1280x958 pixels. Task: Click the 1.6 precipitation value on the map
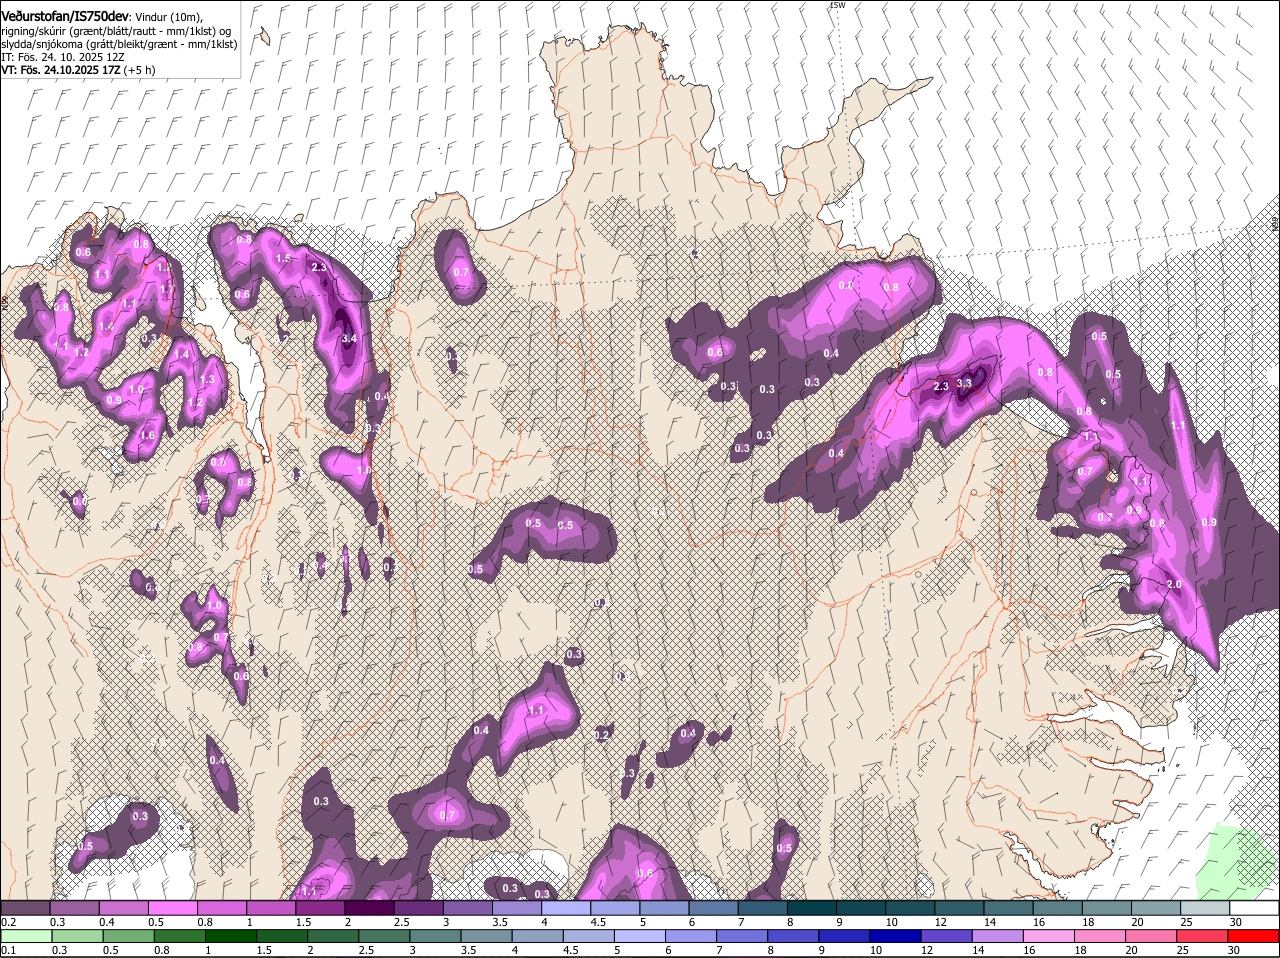pyautogui.click(x=148, y=436)
